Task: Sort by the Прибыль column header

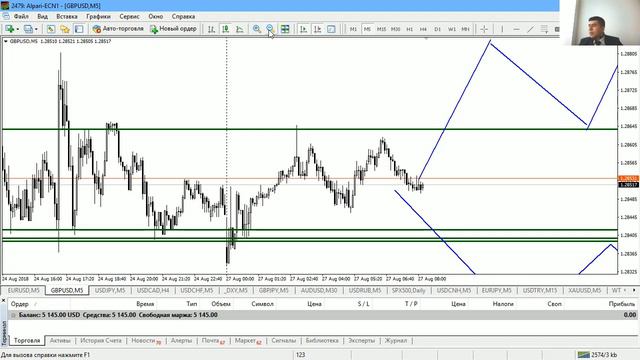Action: coord(621,304)
